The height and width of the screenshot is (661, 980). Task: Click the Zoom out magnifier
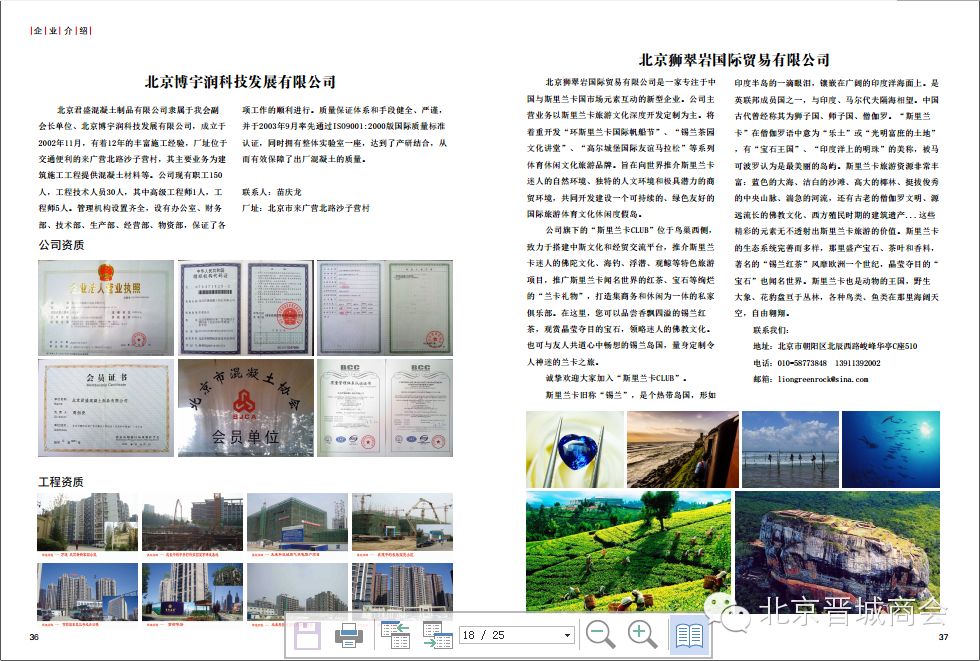601,635
